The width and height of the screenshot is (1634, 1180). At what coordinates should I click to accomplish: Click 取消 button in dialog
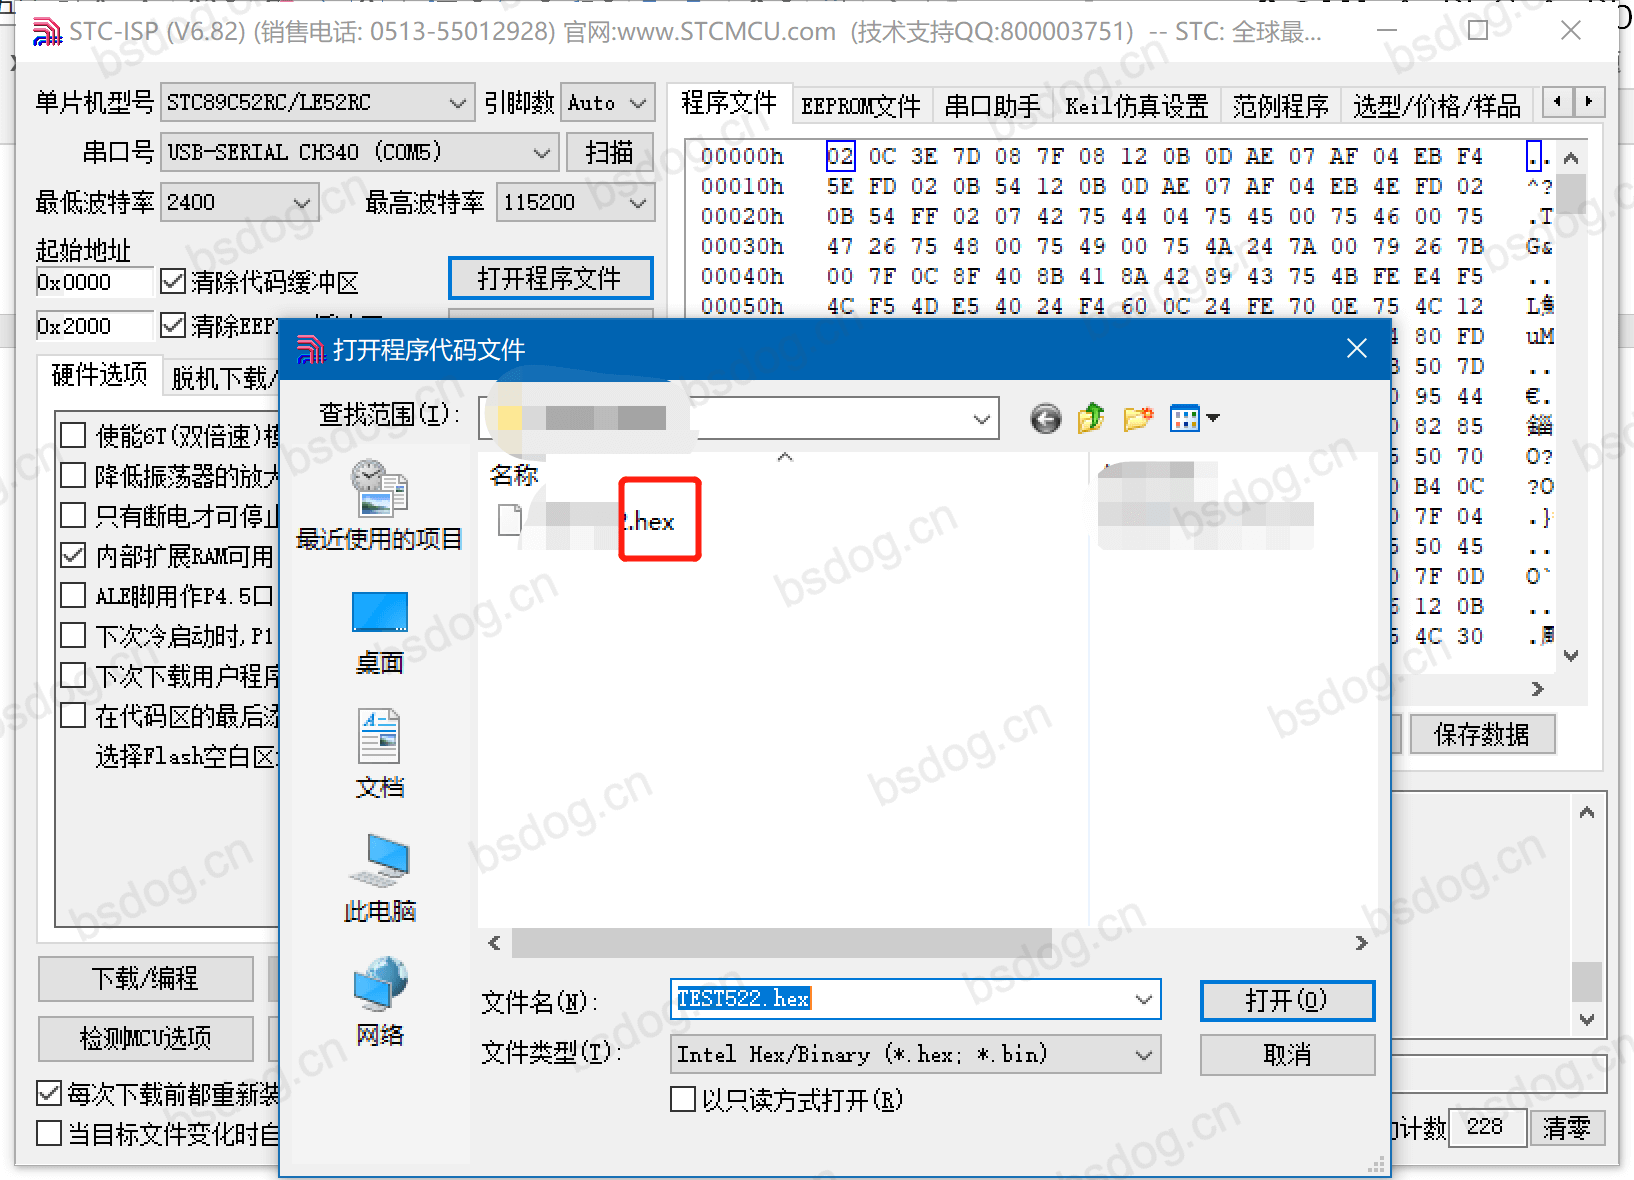1287,1054
